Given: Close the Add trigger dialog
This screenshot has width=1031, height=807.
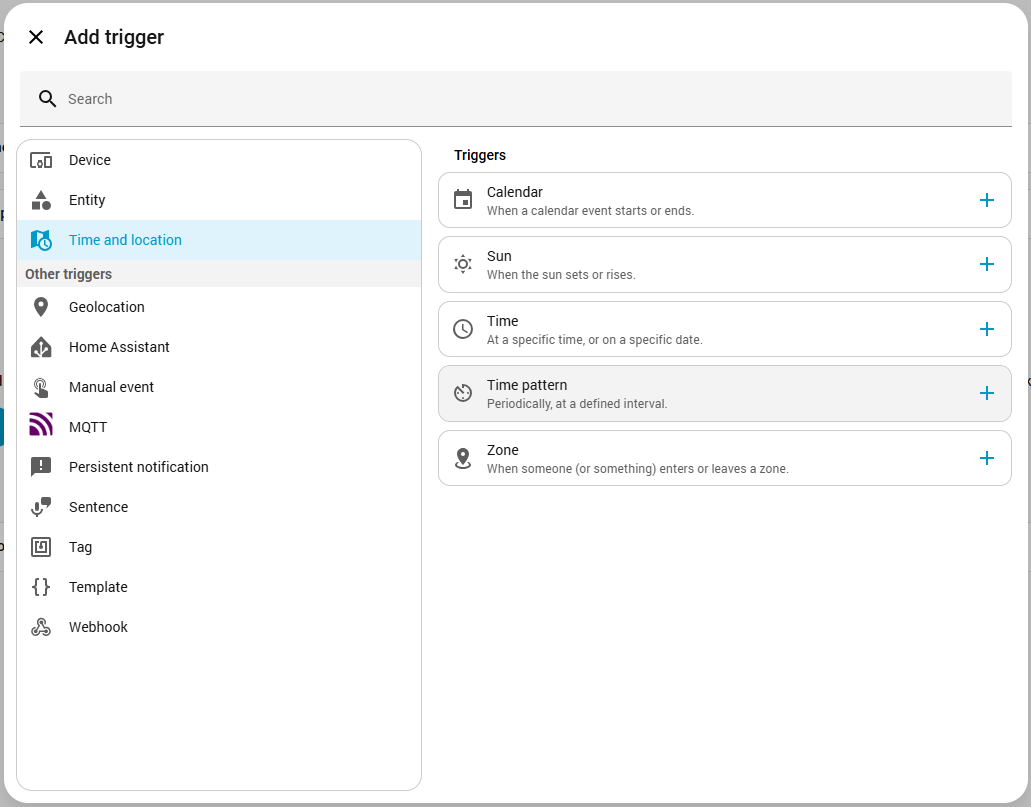Looking at the screenshot, I should click(x=36, y=37).
